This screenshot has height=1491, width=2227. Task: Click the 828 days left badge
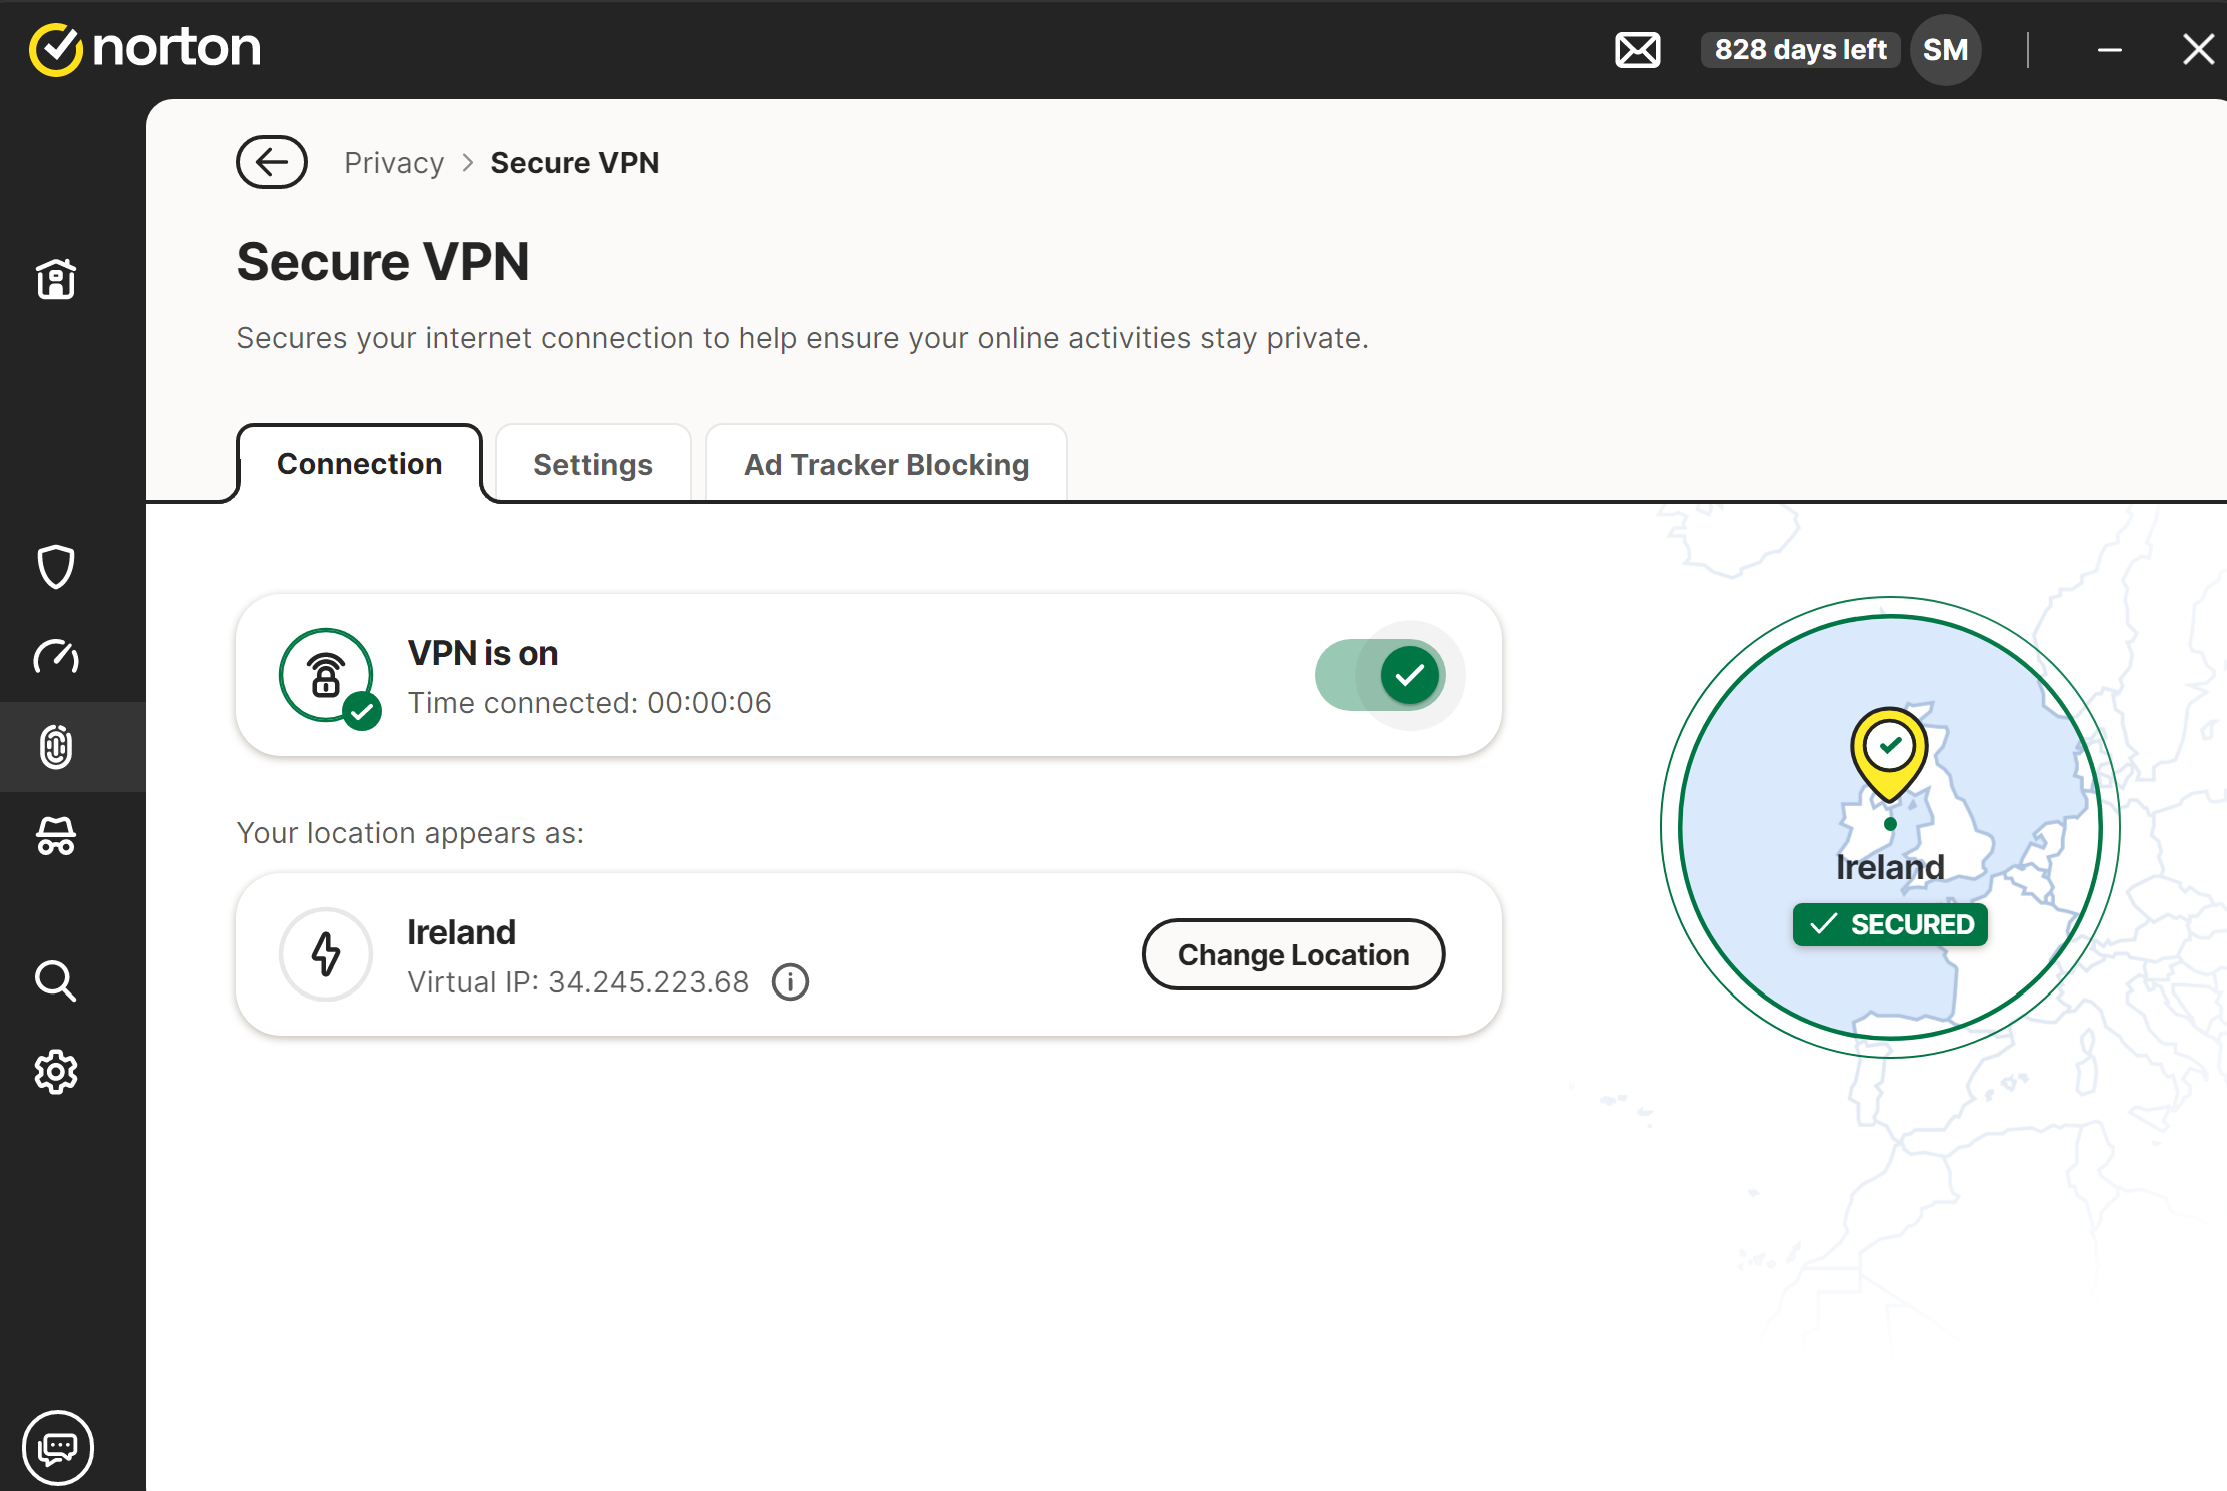click(1800, 50)
